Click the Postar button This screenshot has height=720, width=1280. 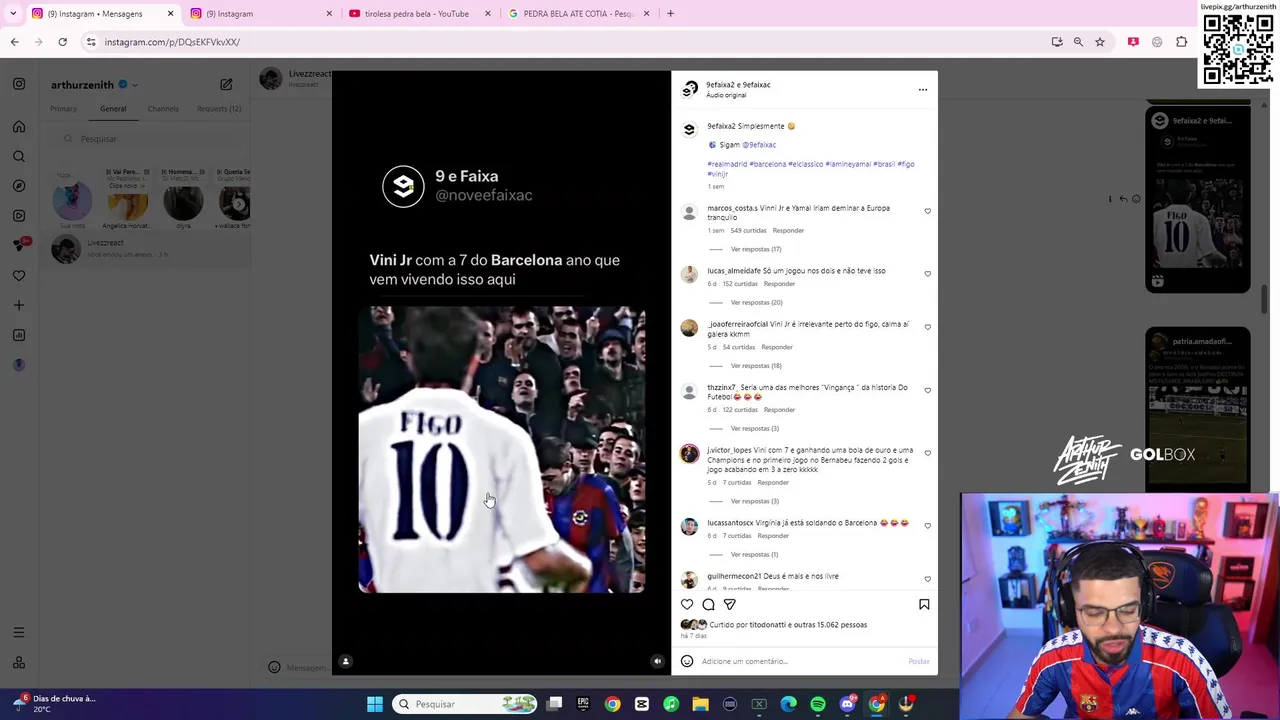(x=919, y=661)
